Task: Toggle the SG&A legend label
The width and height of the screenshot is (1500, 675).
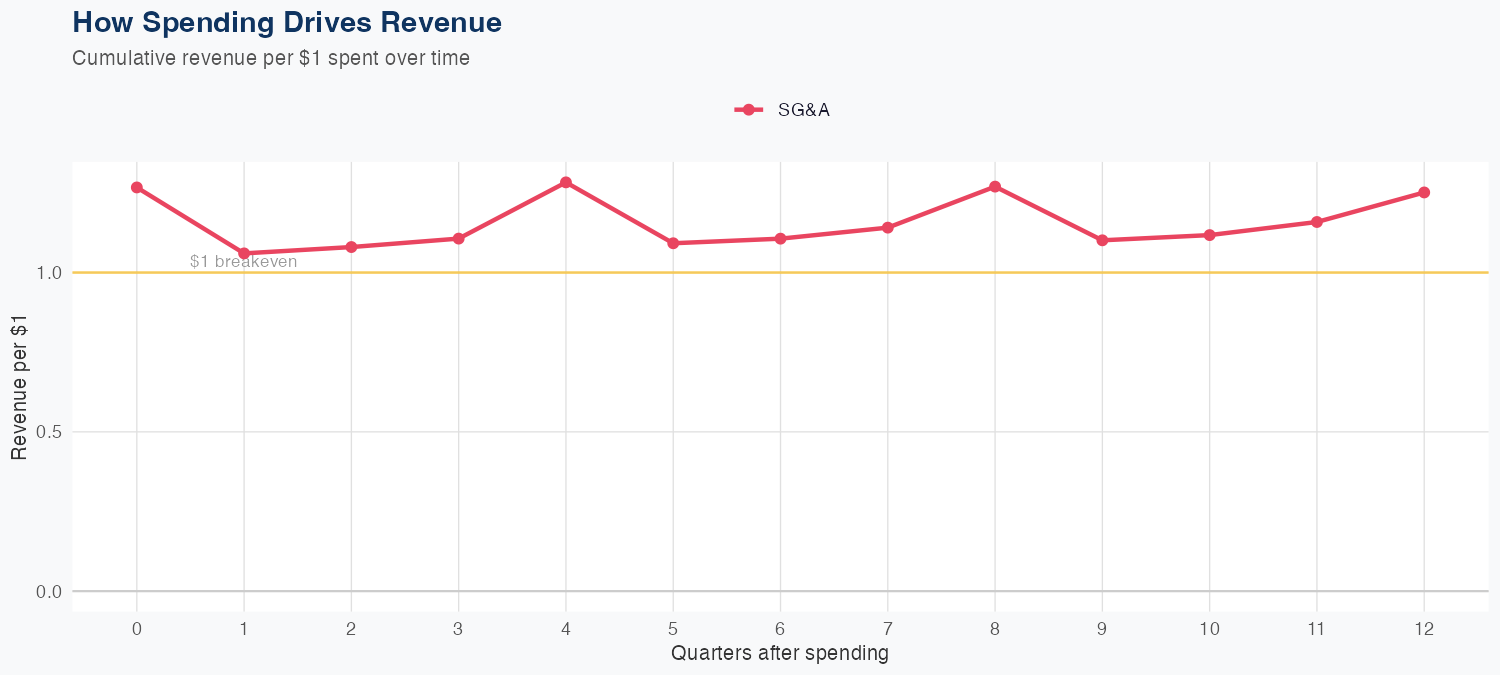Action: coord(804,110)
